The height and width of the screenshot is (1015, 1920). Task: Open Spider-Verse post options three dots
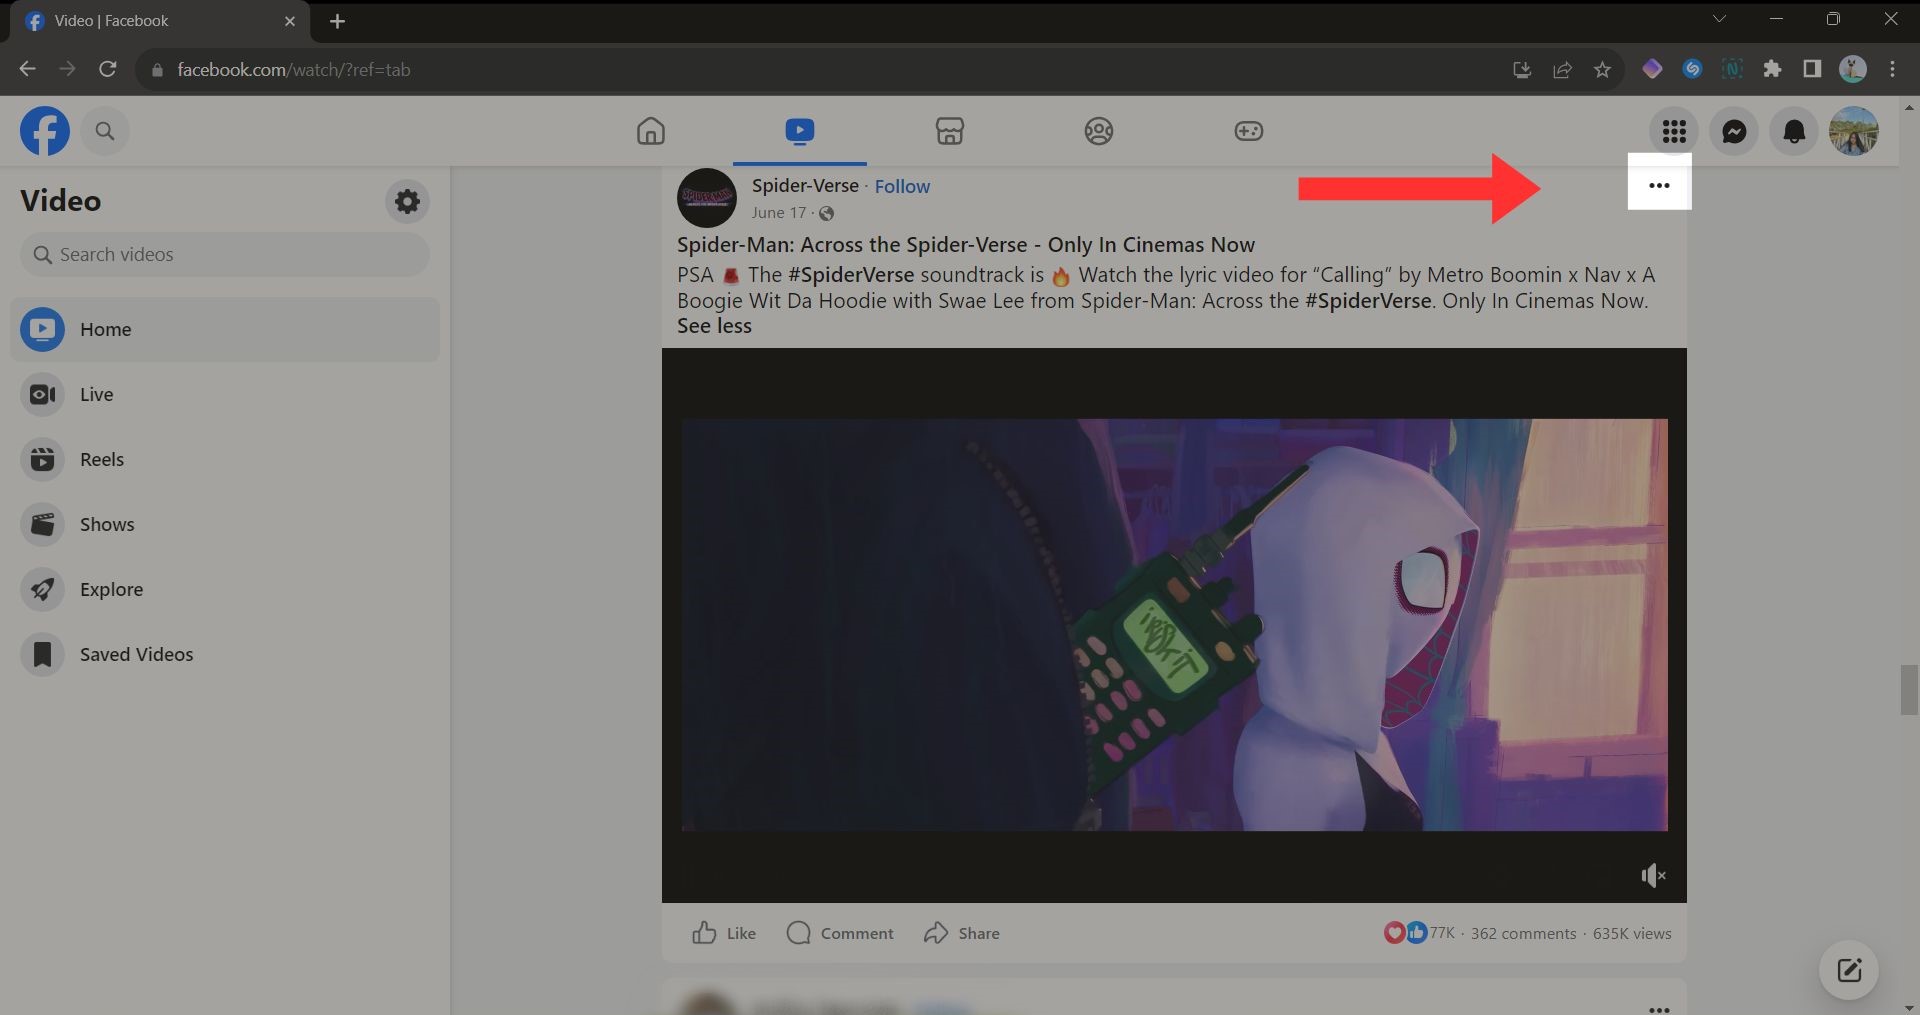(1659, 185)
